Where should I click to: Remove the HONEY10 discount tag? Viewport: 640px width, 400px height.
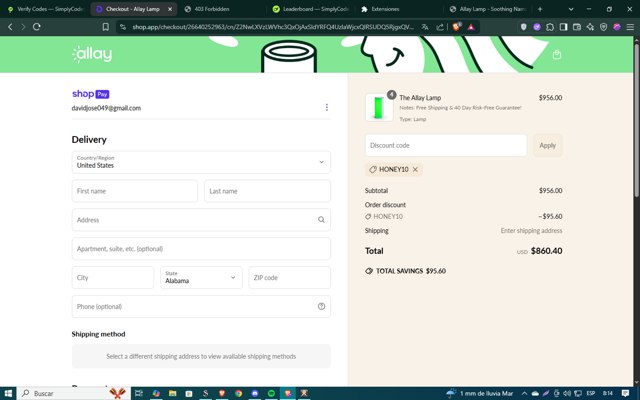coord(415,169)
